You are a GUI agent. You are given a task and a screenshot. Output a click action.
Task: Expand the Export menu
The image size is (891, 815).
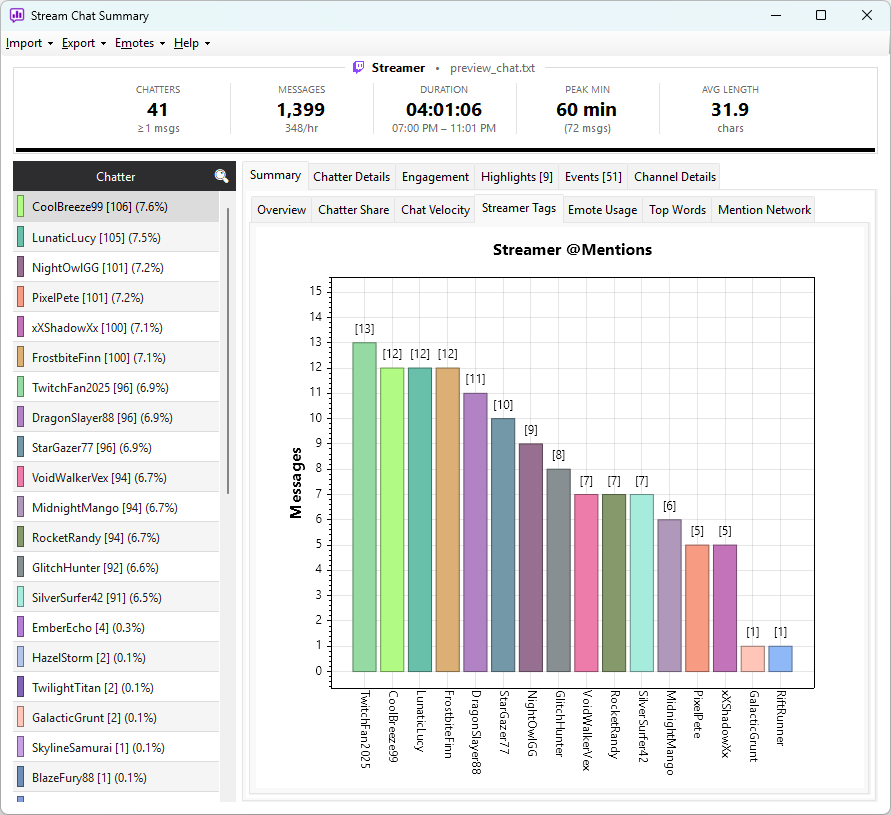pyautogui.click(x=84, y=43)
